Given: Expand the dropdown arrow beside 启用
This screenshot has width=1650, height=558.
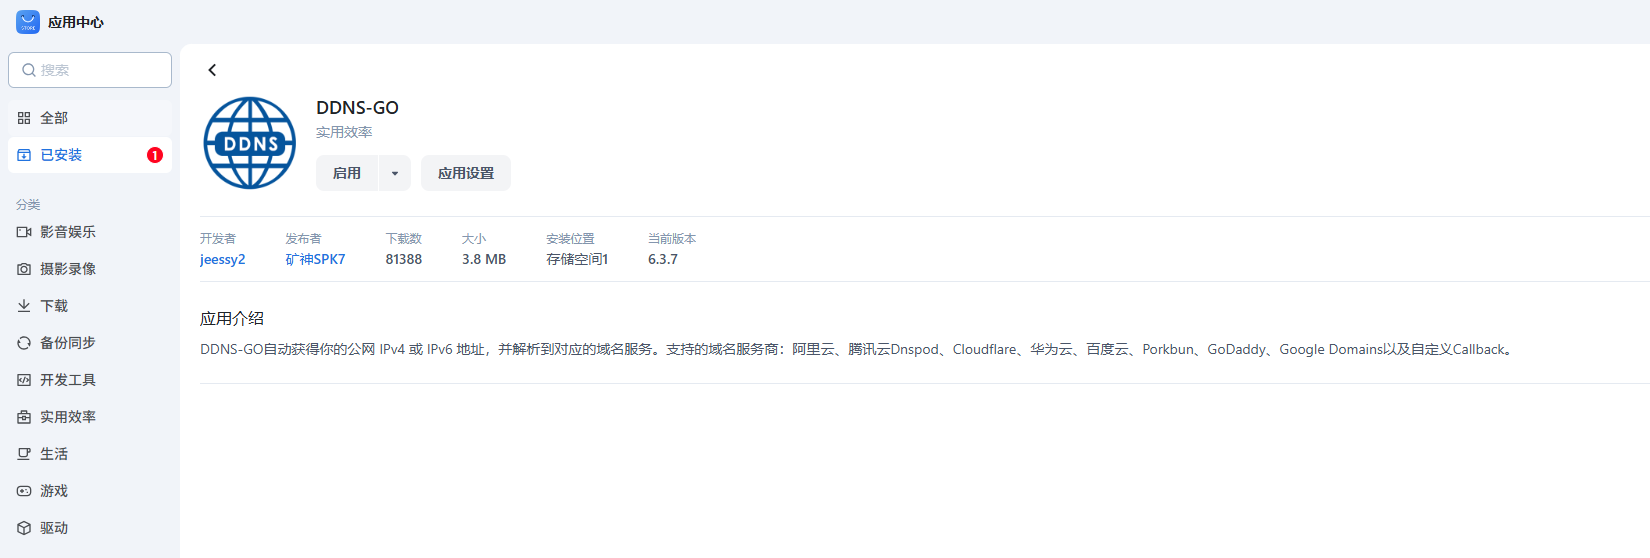Looking at the screenshot, I should 395,173.
